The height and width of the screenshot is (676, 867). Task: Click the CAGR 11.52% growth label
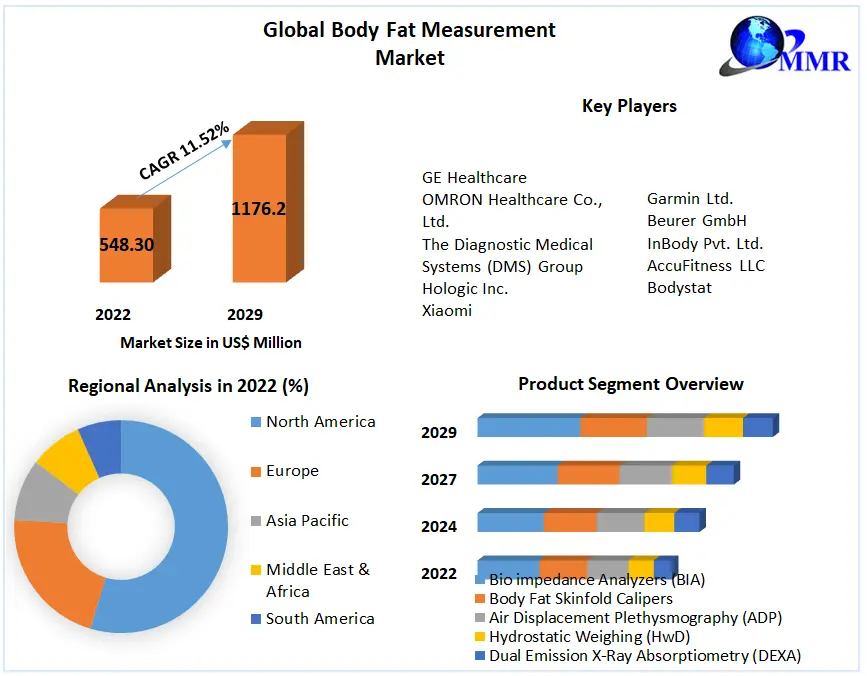pyautogui.click(x=184, y=152)
